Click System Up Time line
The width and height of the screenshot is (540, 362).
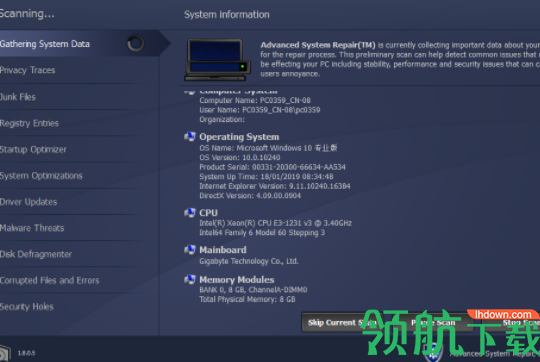(x=266, y=177)
